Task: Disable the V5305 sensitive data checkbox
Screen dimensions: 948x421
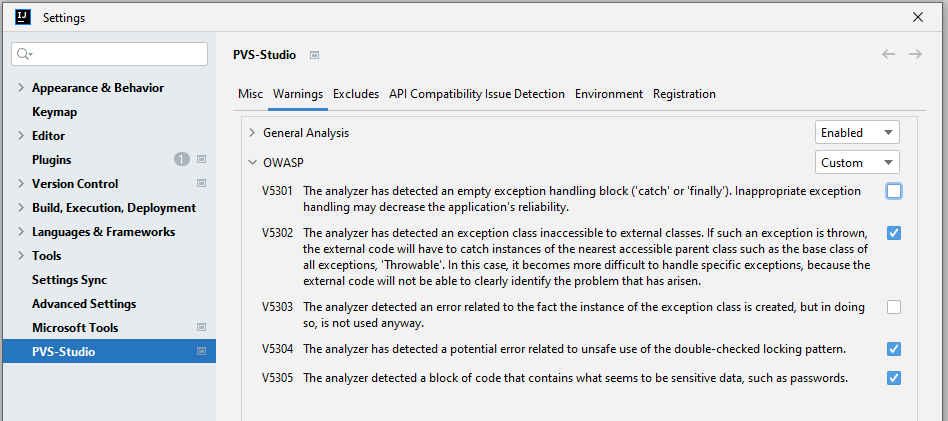Action: point(894,378)
